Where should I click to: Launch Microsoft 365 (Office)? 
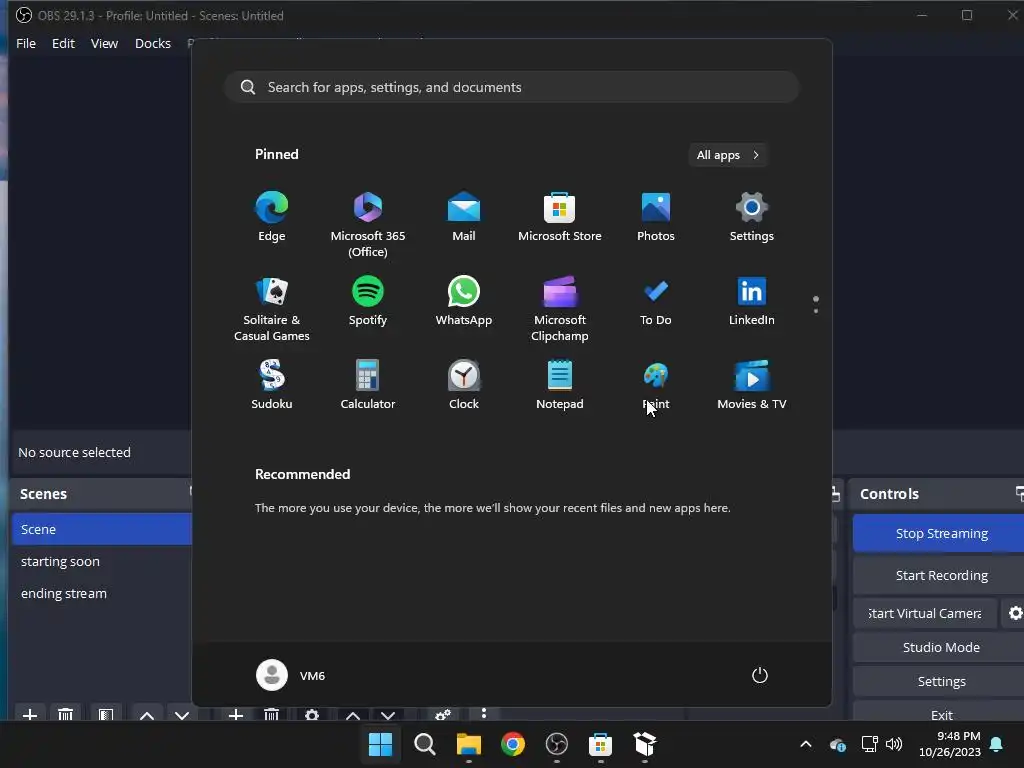(x=368, y=225)
